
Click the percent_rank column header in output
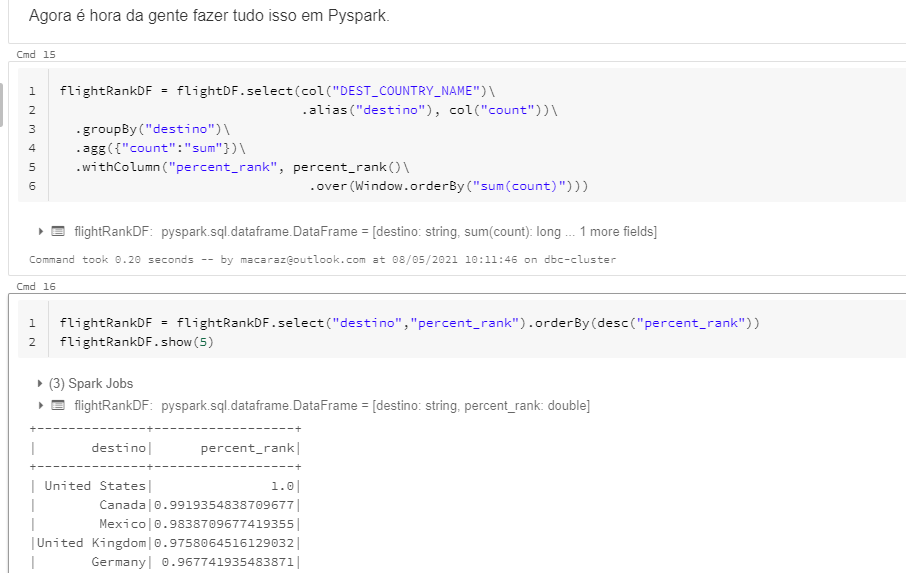point(247,448)
